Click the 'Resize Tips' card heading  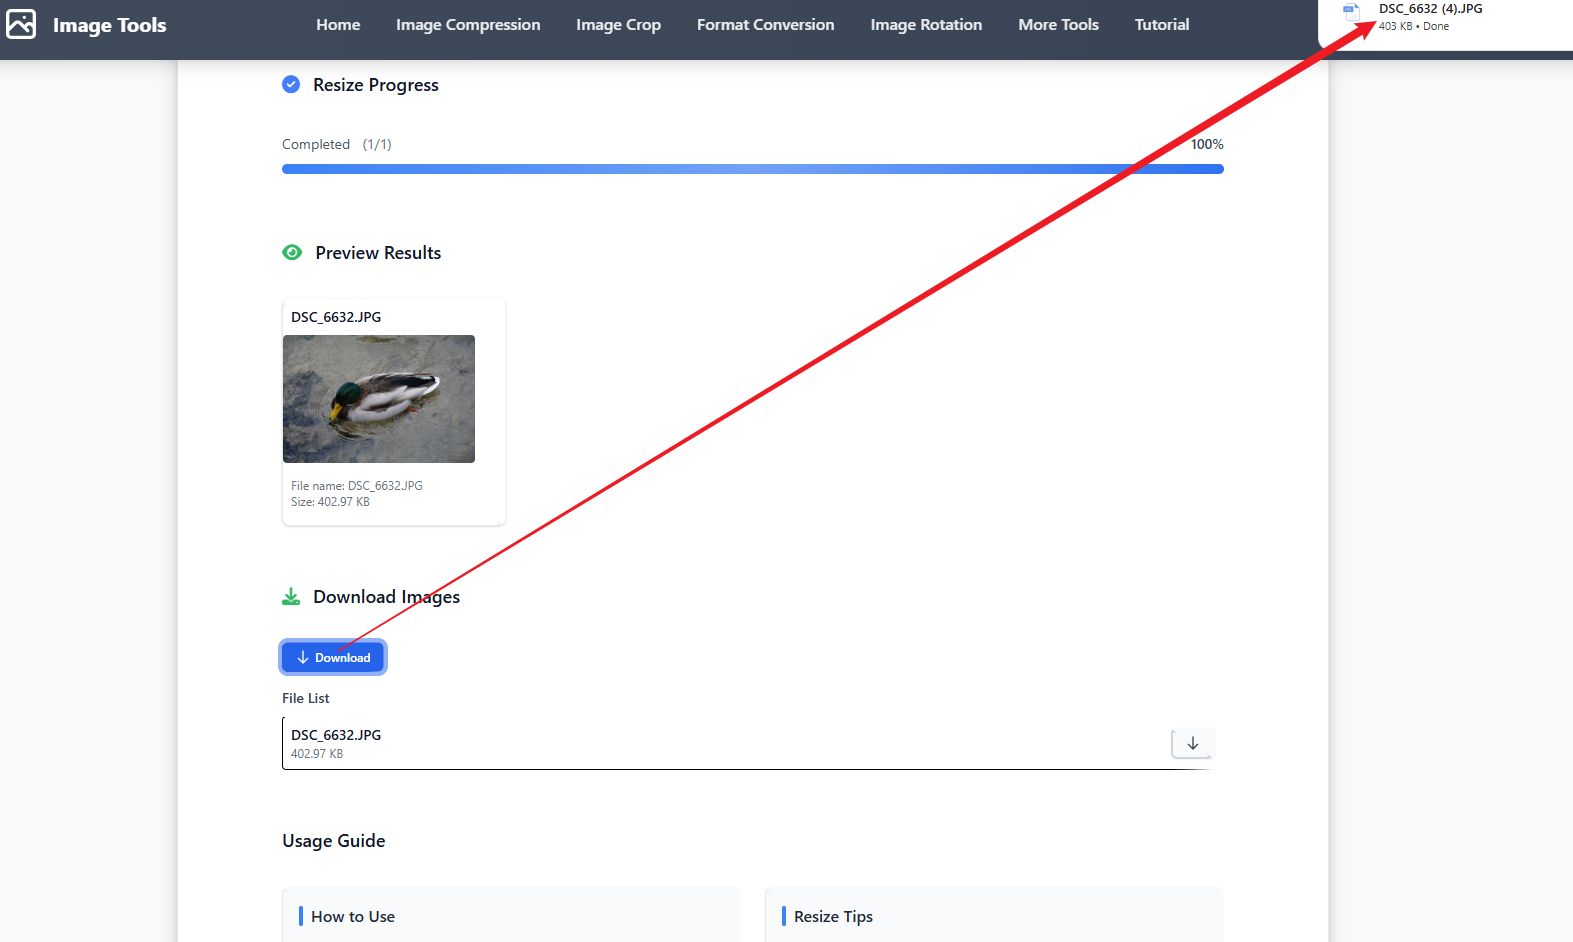click(x=833, y=916)
